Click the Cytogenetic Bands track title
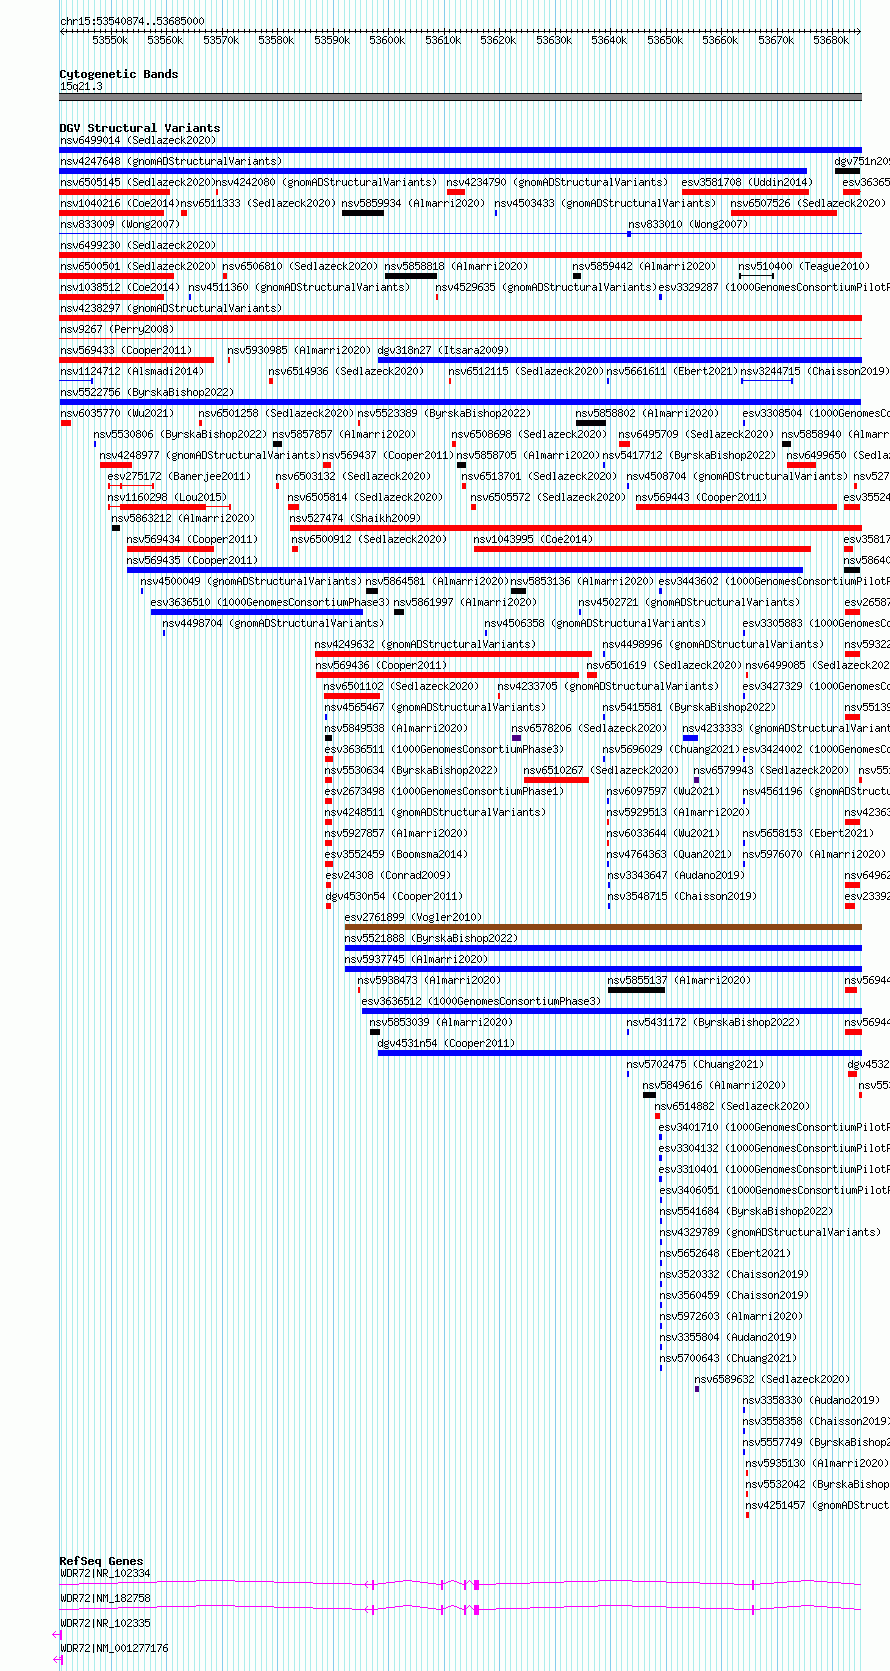Viewport: 890px width, 1671px height. [x=118, y=74]
